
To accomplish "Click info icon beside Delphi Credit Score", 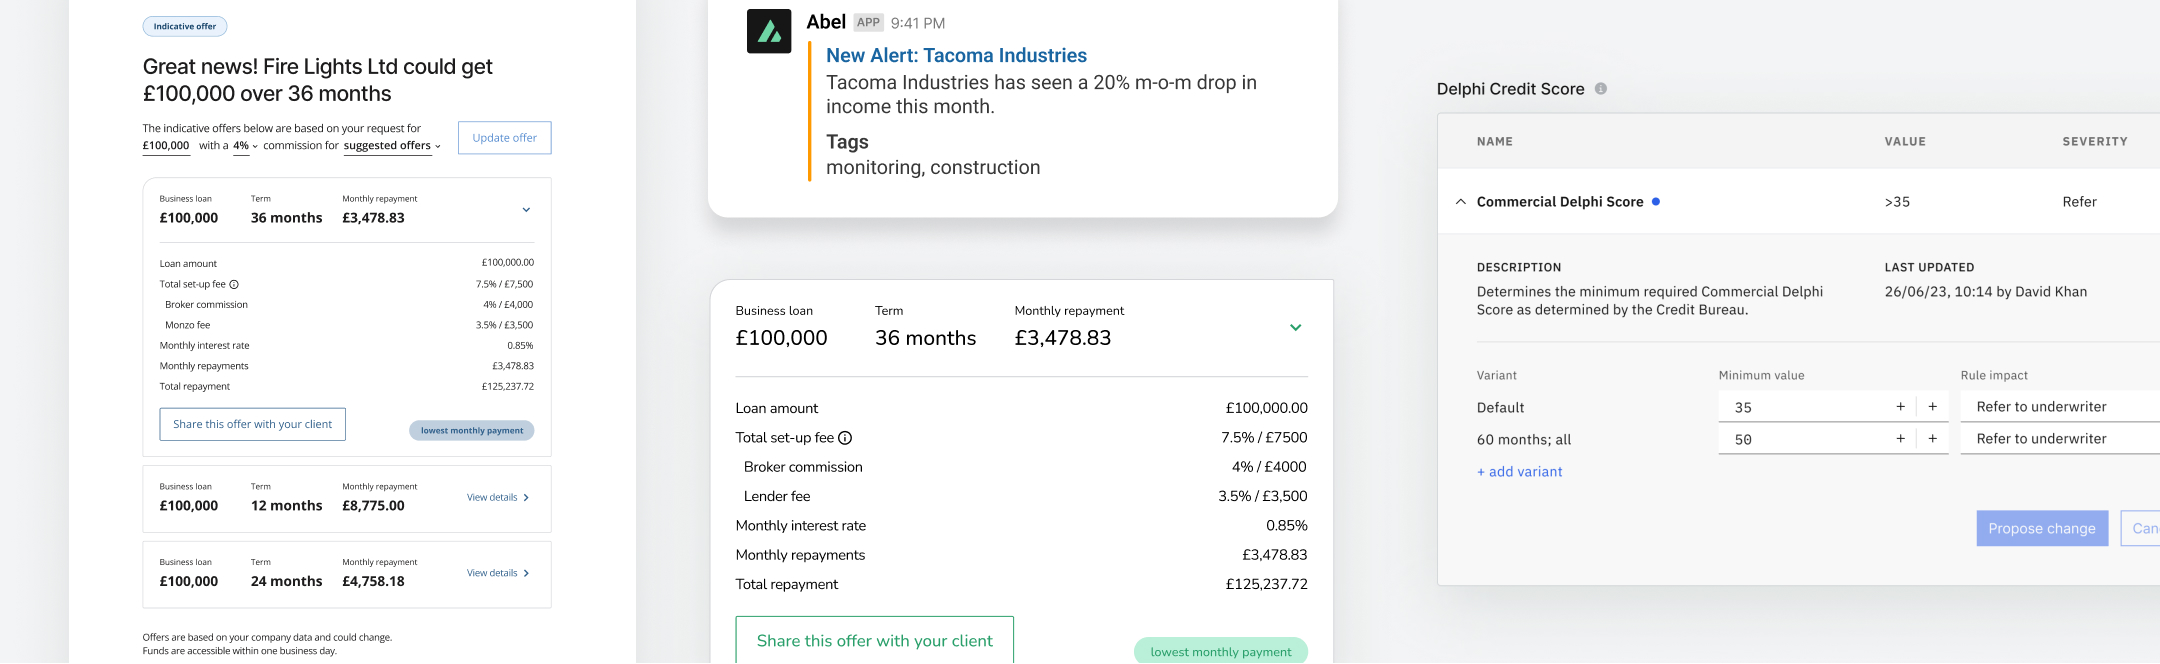I will (1601, 89).
